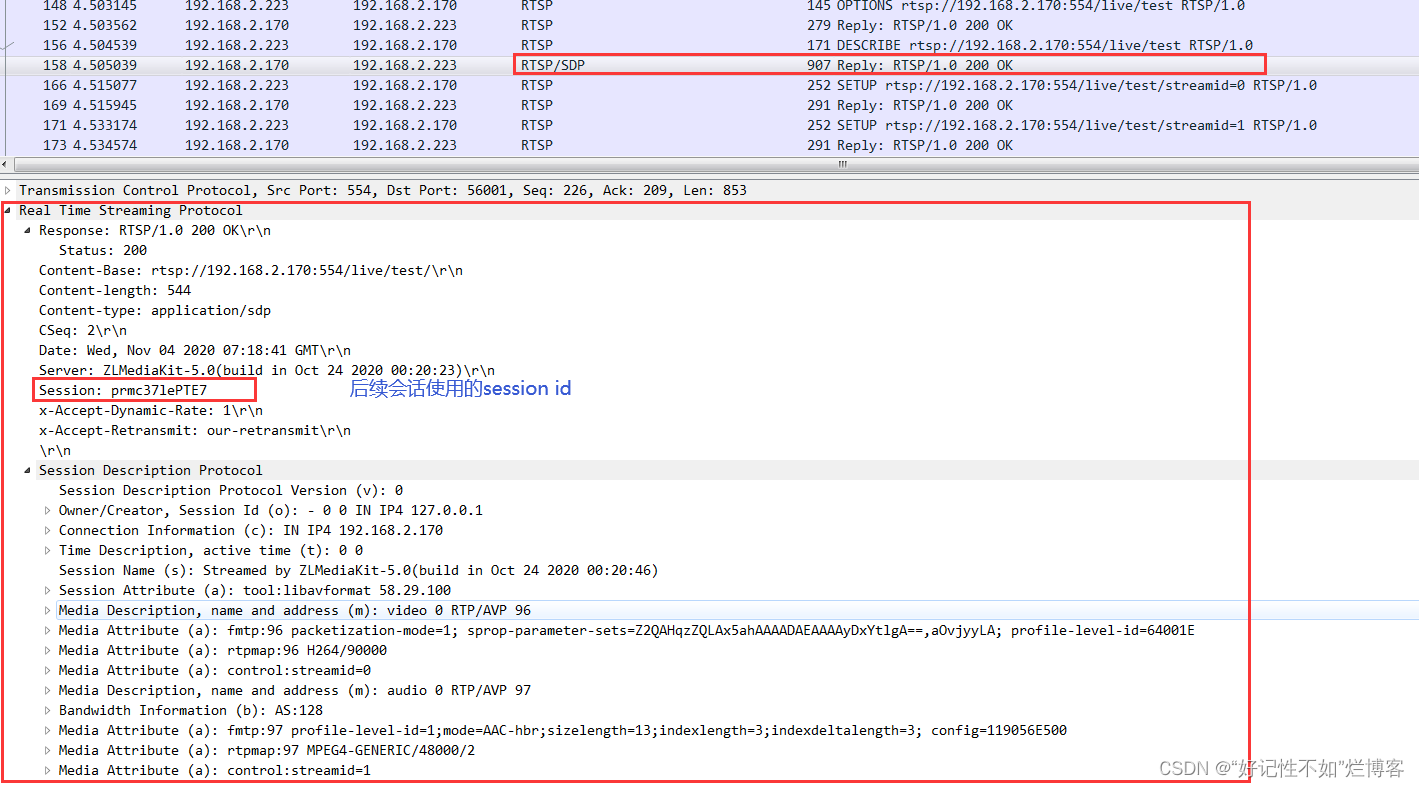Select Session: prmc37lePTE7 line
This screenshot has height=788, width=1419.
[x=123, y=390]
